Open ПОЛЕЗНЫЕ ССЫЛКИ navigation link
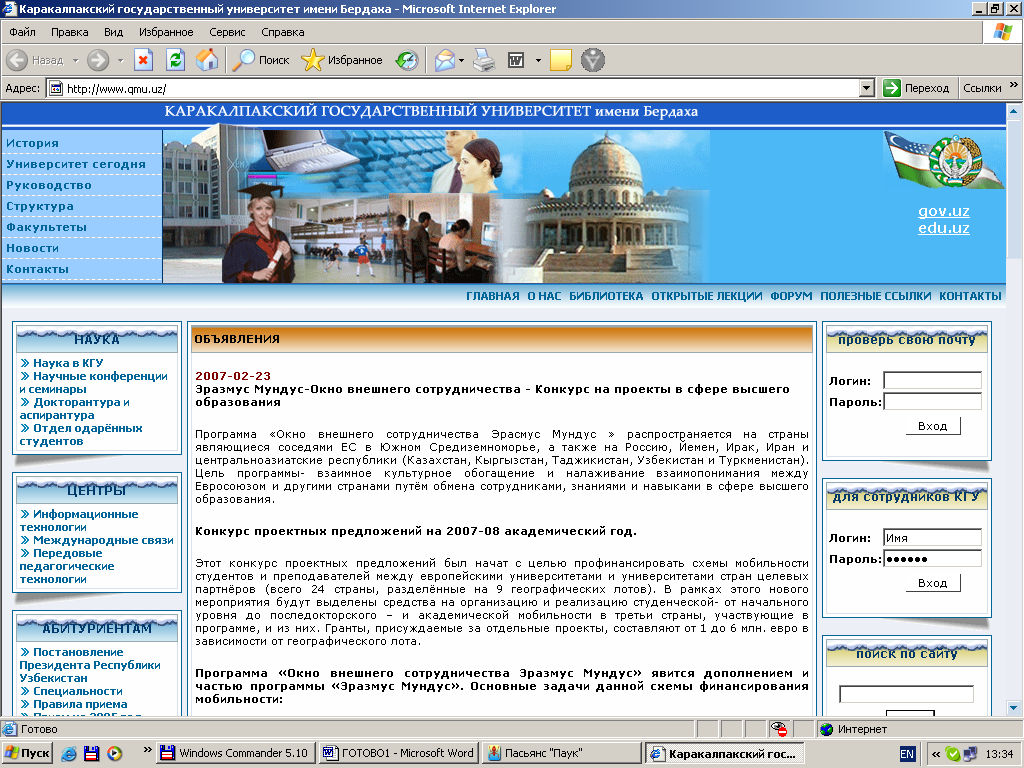The width and height of the screenshot is (1024, 768). pyautogui.click(x=876, y=296)
